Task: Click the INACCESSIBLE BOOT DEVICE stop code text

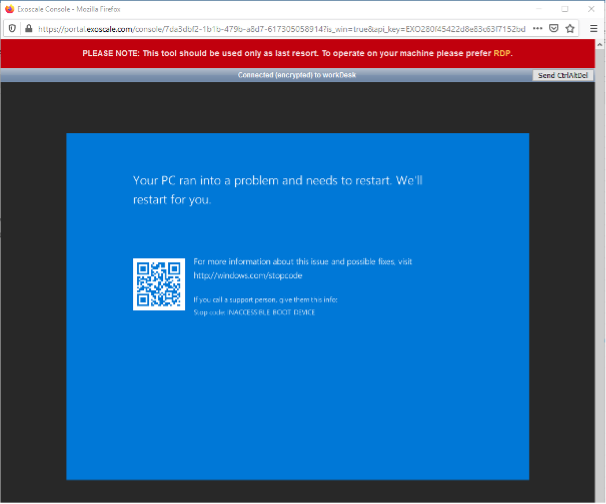Action: pos(271,312)
